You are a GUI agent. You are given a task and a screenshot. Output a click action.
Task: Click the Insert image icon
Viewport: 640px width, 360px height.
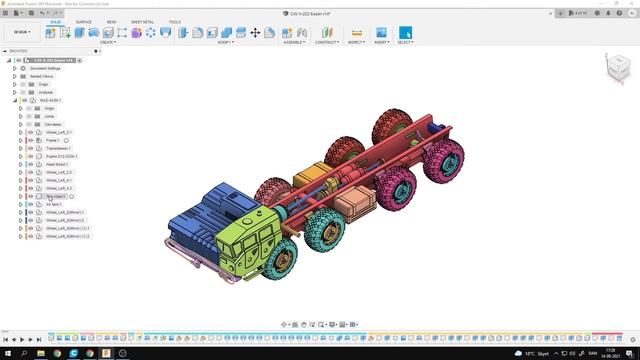(x=381, y=33)
